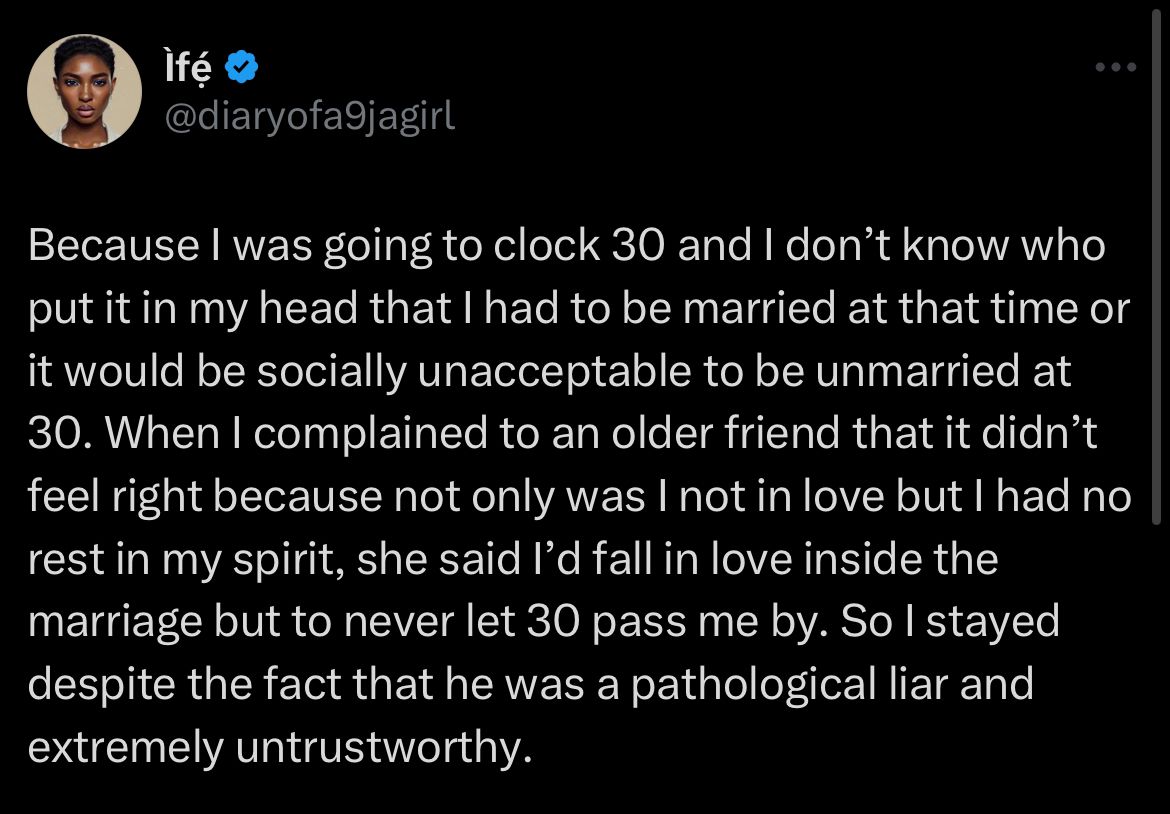This screenshot has width=1170, height=814.
Task: Click the final words "extremely untrustworthy."
Action: pos(280,748)
